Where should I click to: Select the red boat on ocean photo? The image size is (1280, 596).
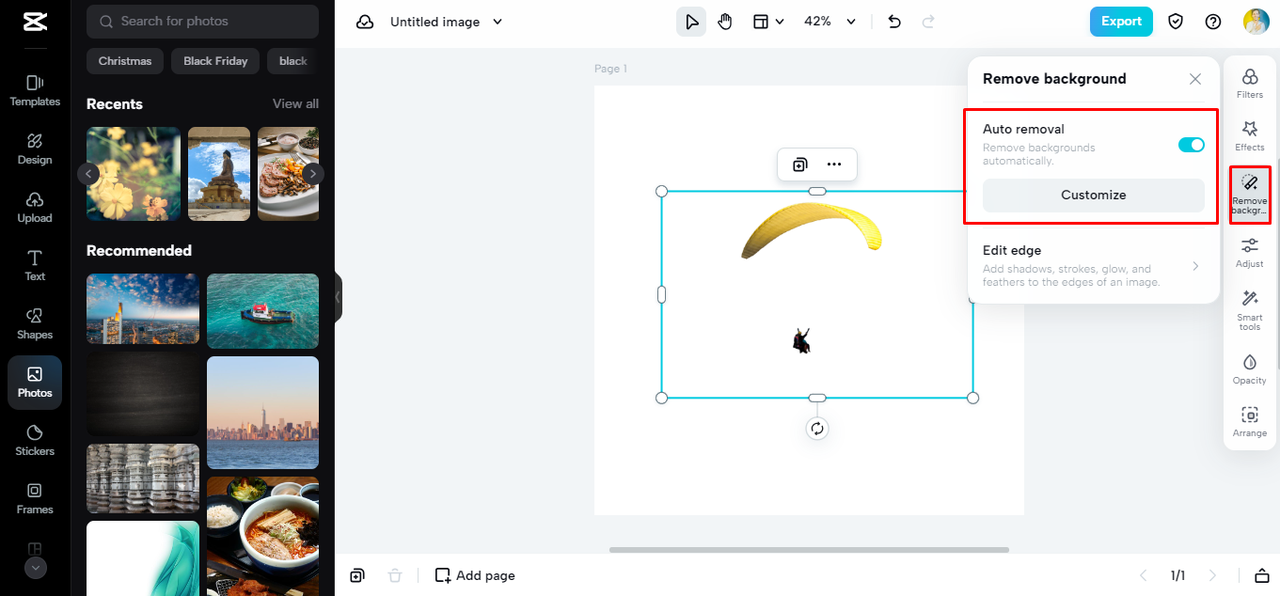click(x=263, y=311)
